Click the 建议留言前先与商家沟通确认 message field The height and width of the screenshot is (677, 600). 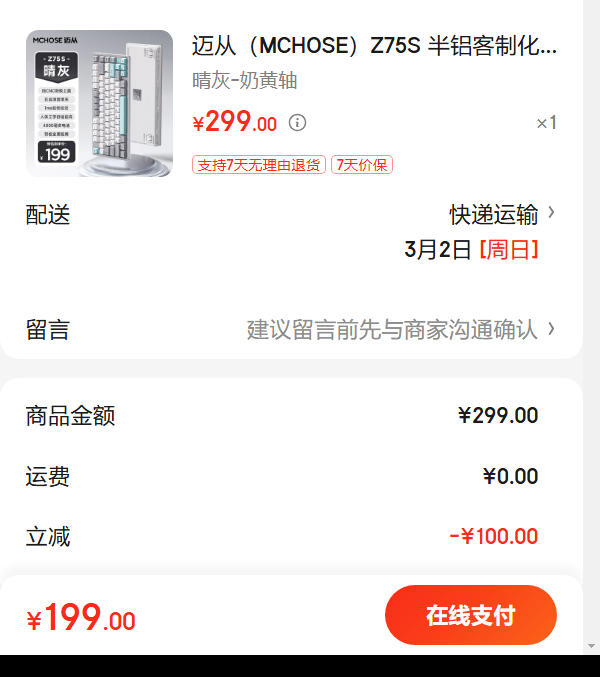click(x=392, y=330)
